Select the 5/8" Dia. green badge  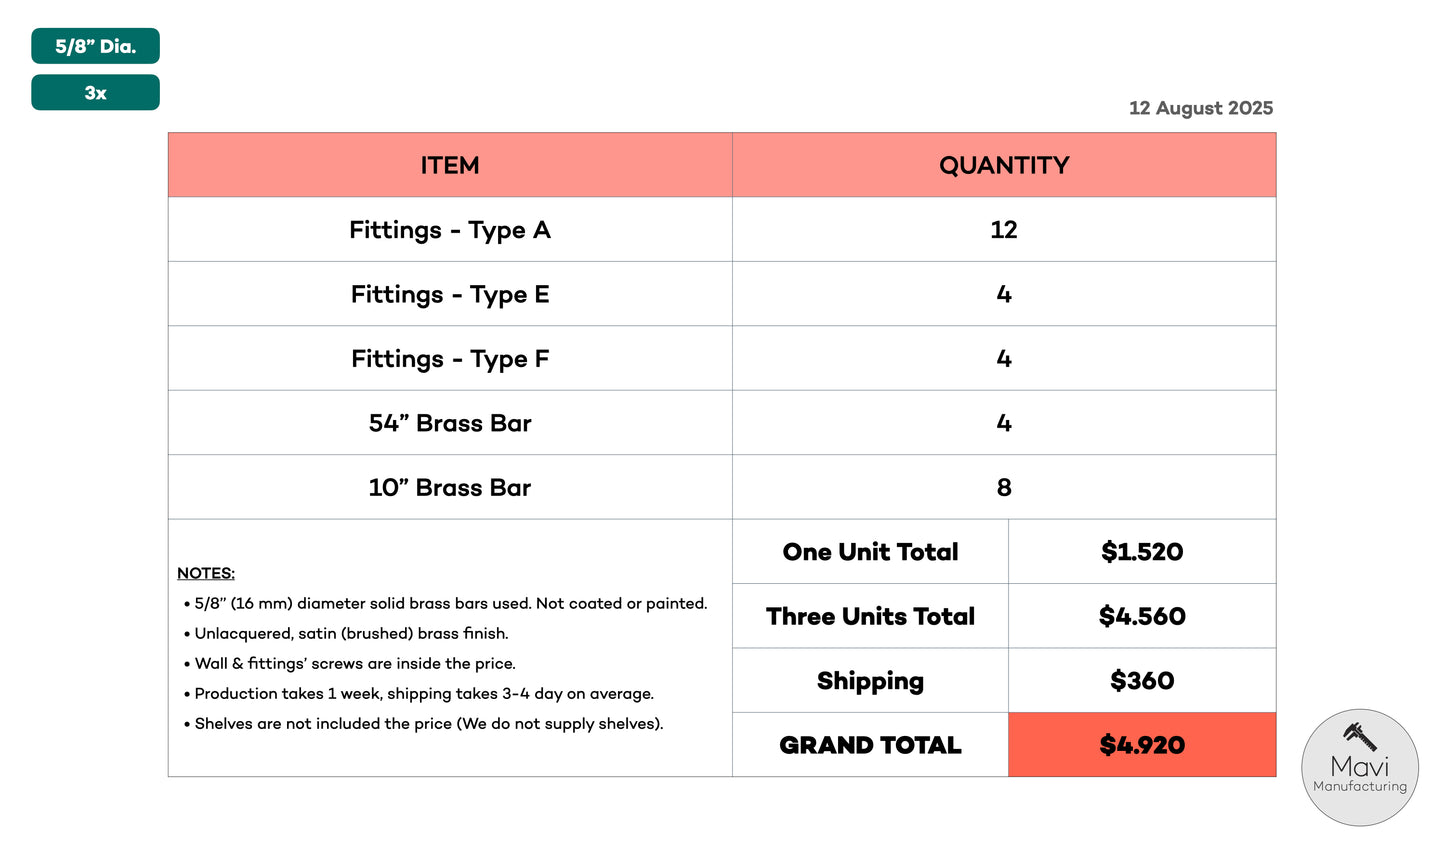(x=95, y=46)
